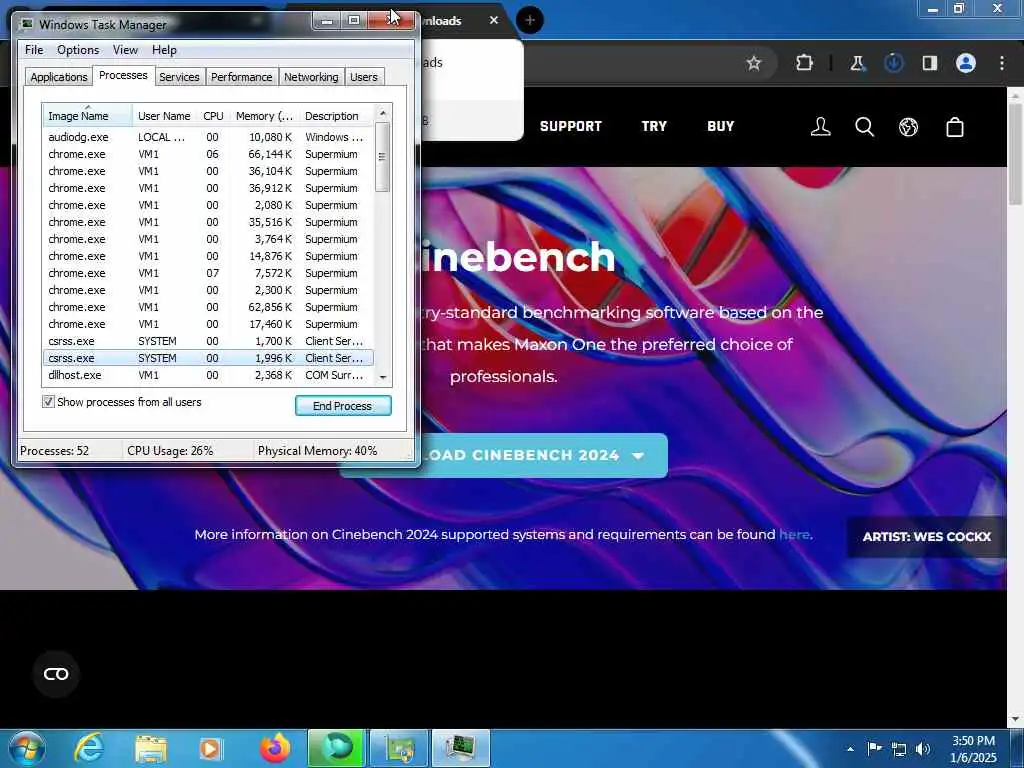
Task: Close the Downloads browser tab
Action: click(494, 20)
